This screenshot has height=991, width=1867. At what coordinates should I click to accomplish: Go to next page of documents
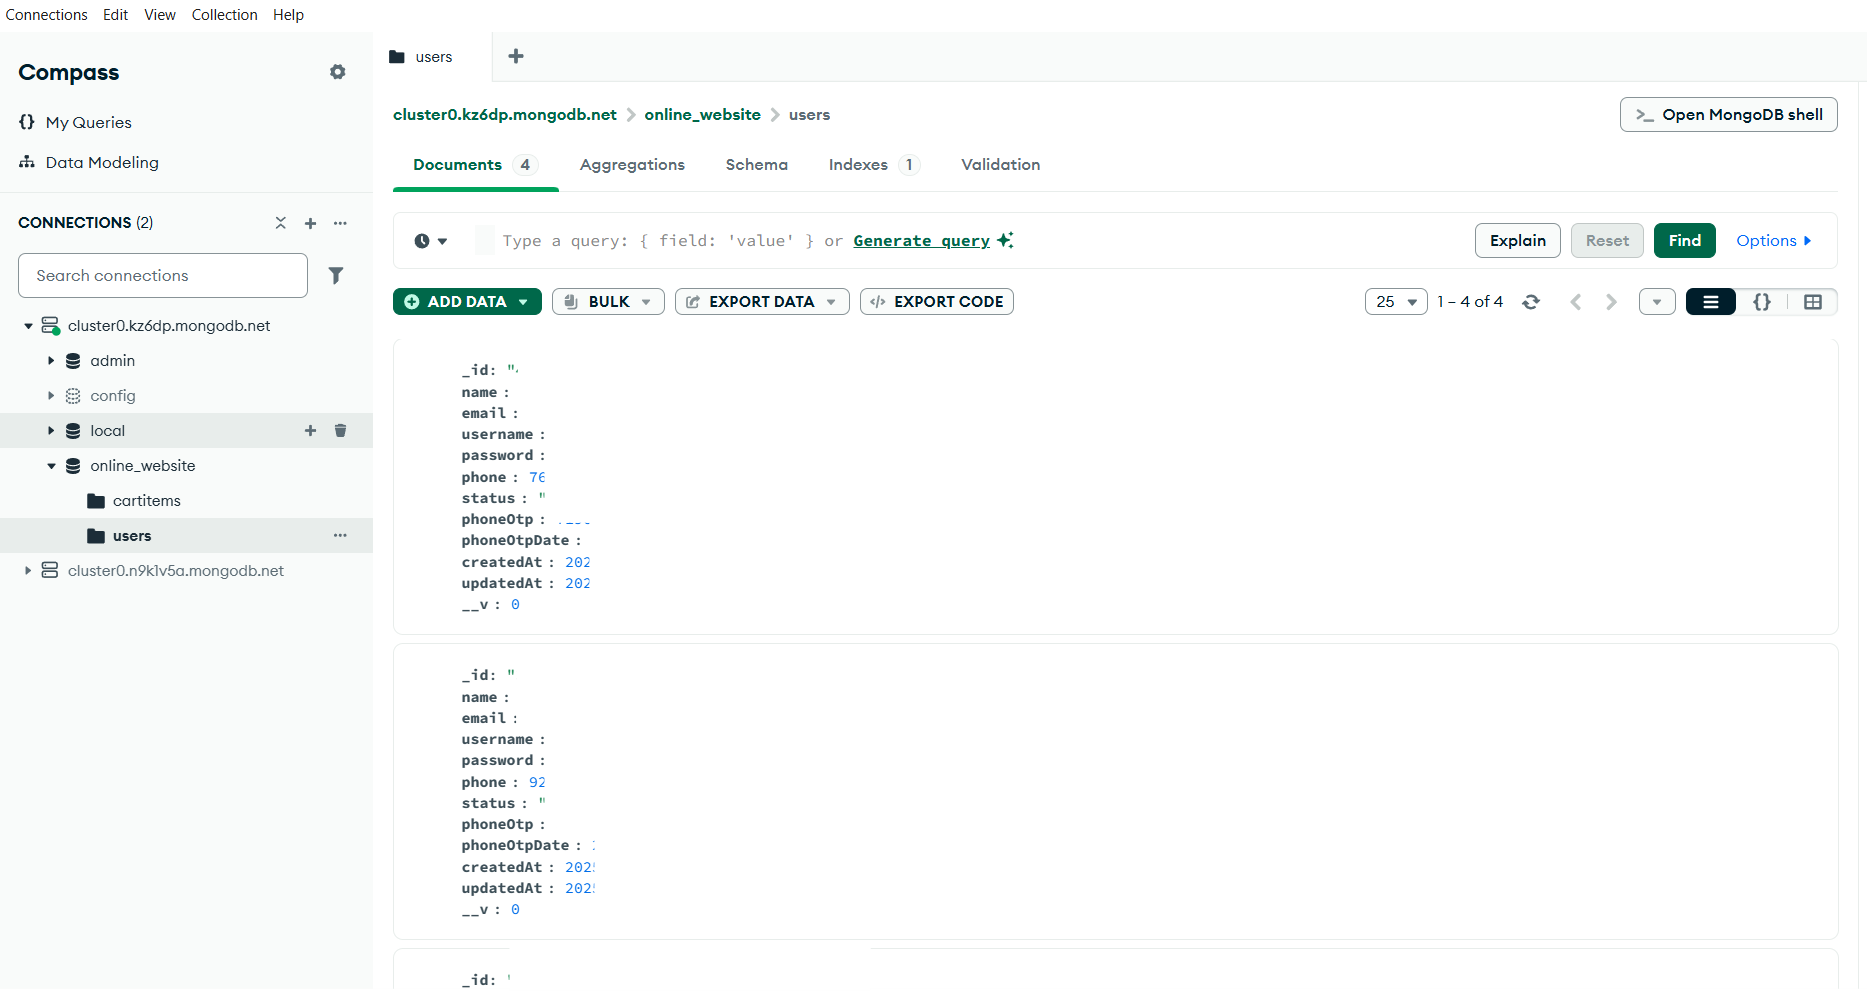tap(1611, 301)
